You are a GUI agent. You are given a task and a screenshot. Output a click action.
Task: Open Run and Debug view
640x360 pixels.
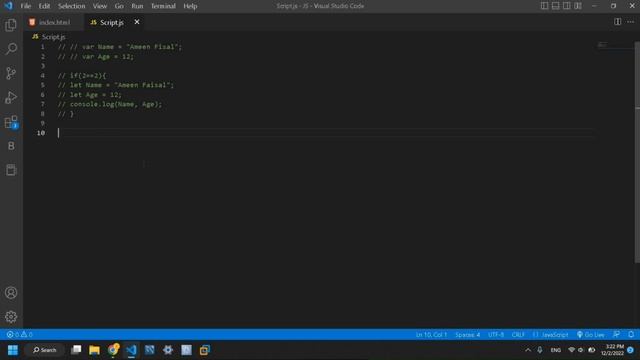[11, 98]
